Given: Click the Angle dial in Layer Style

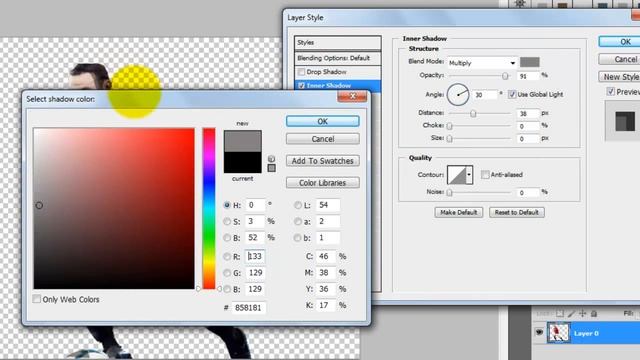Looking at the screenshot, I should pos(458,95).
